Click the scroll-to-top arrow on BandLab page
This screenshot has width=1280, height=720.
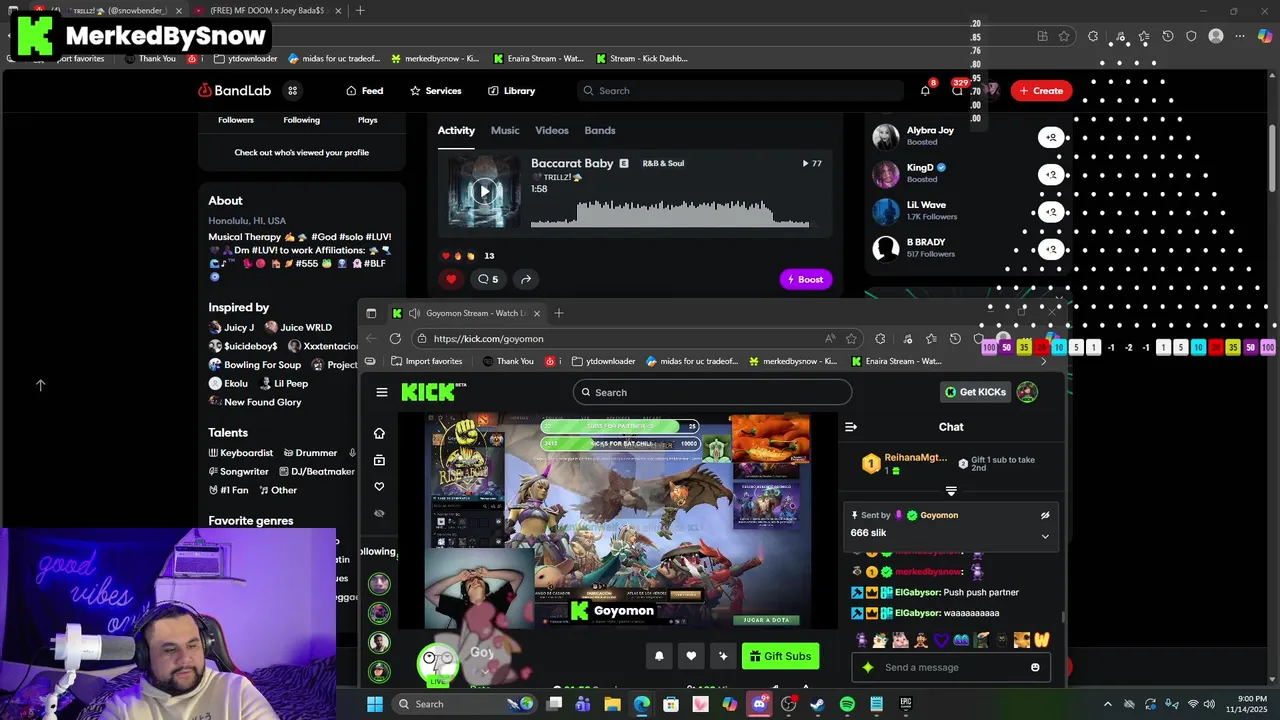41,385
